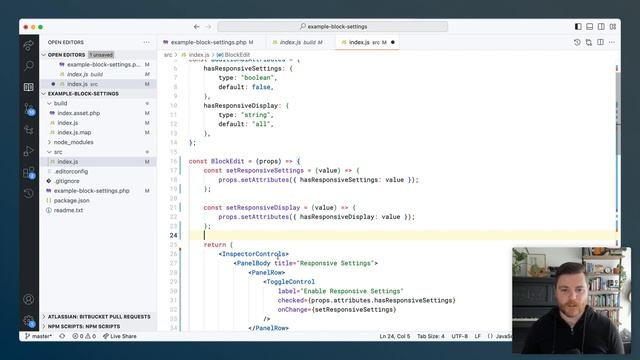The height and width of the screenshot is (360, 640).
Task: Click the index.js breadcrumb segment
Action: [x=195, y=55]
